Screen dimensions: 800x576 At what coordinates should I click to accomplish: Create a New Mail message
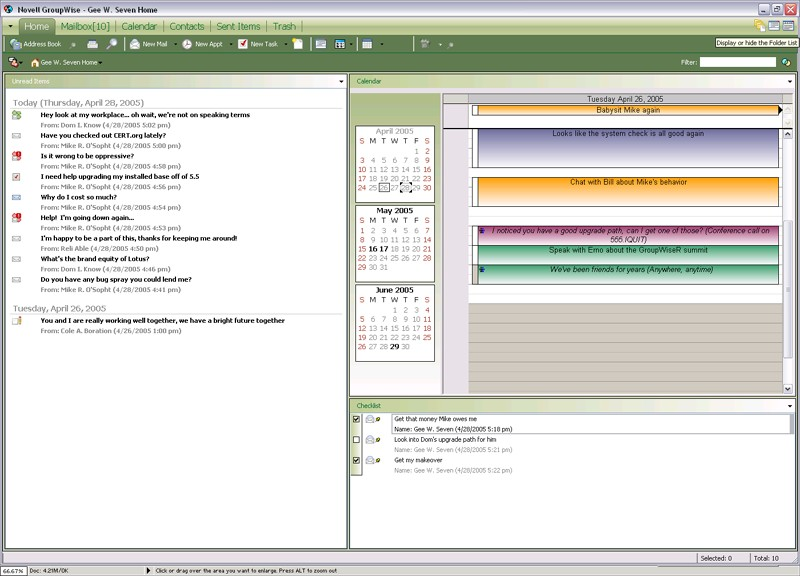point(148,44)
